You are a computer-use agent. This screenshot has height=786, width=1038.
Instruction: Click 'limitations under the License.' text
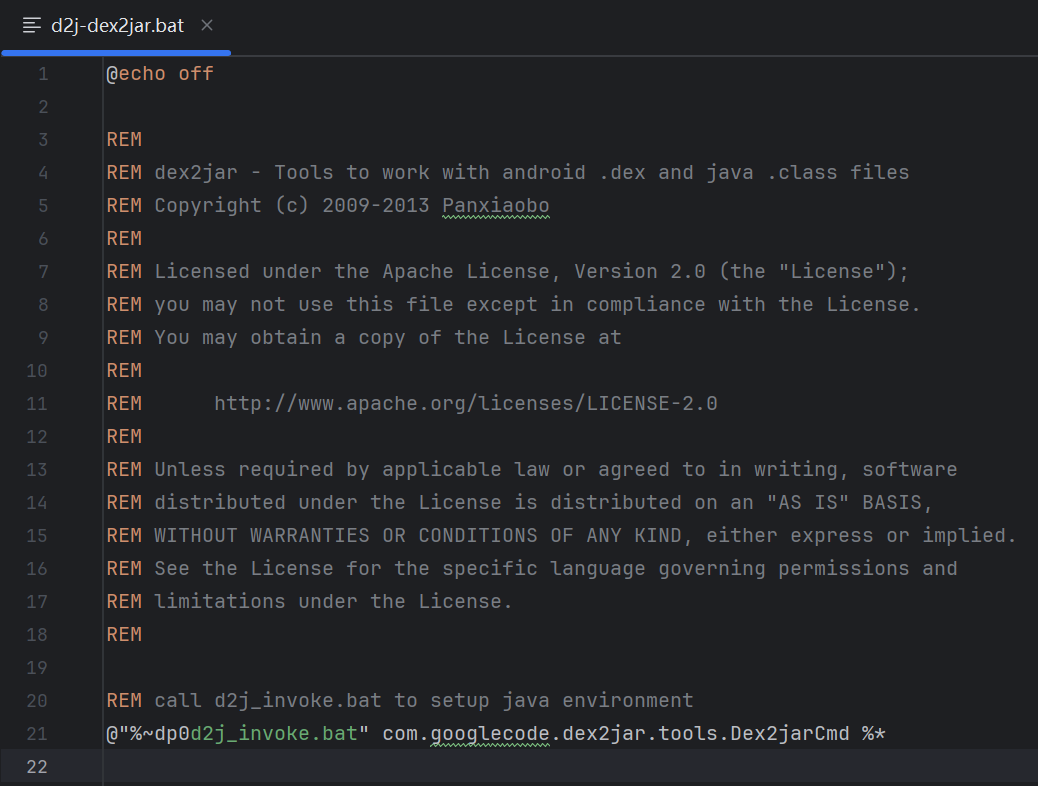coord(334,602)
